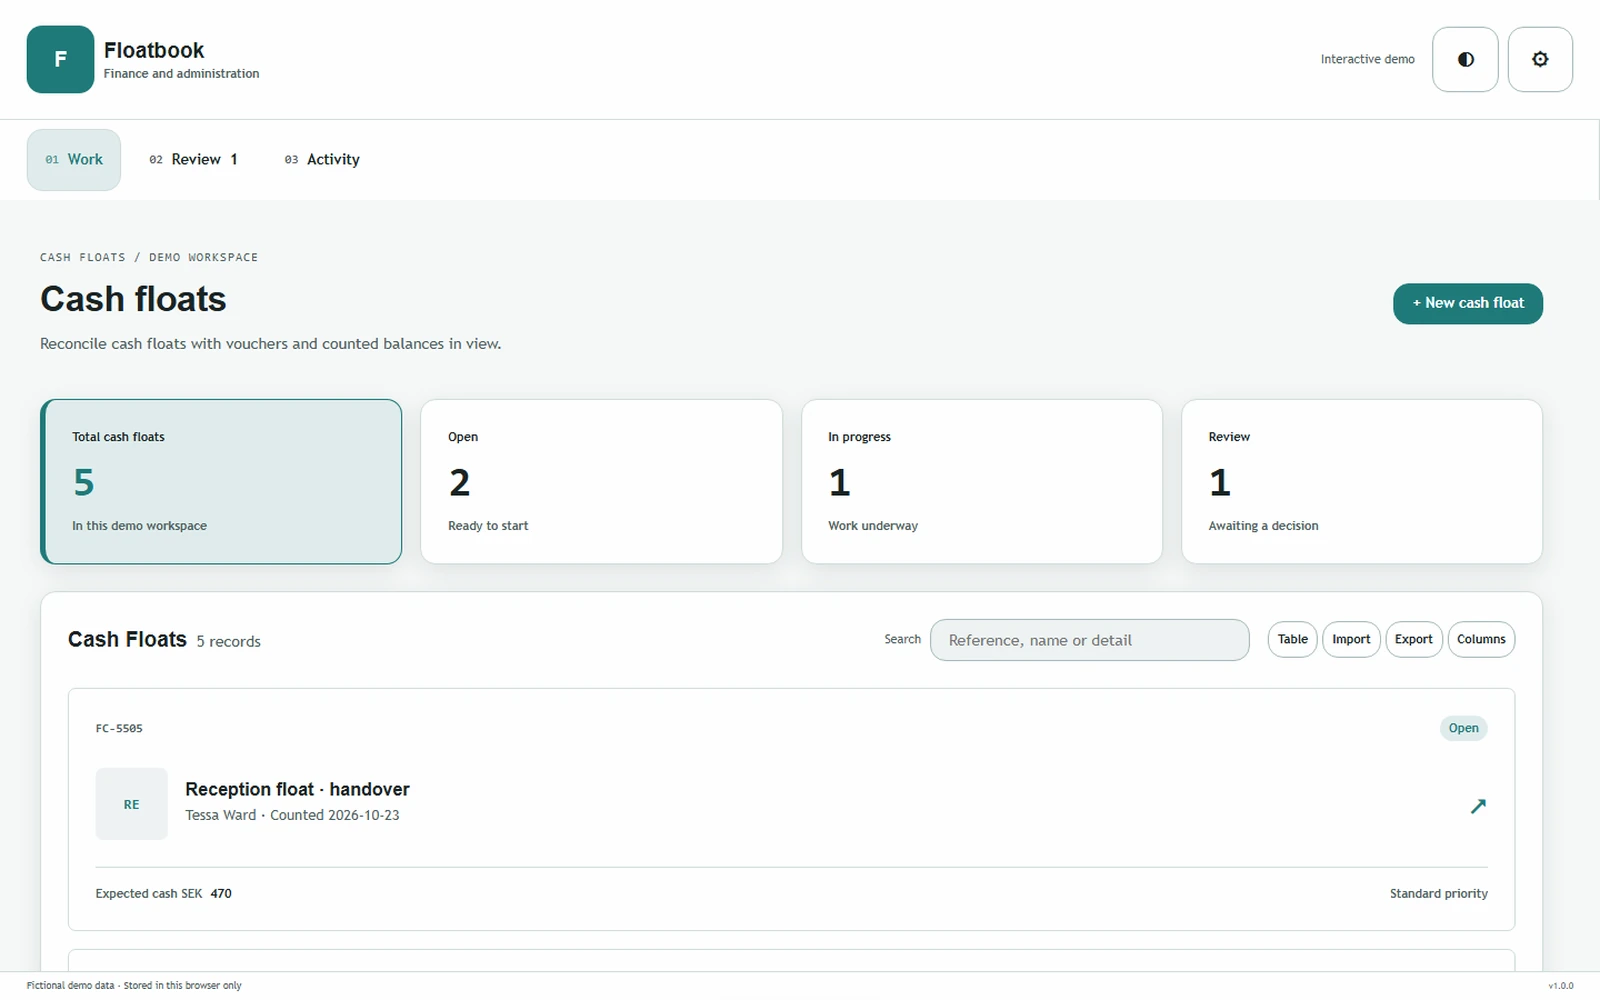Export the cash floats list
1600x1000 pixels.
(1413, 640)
